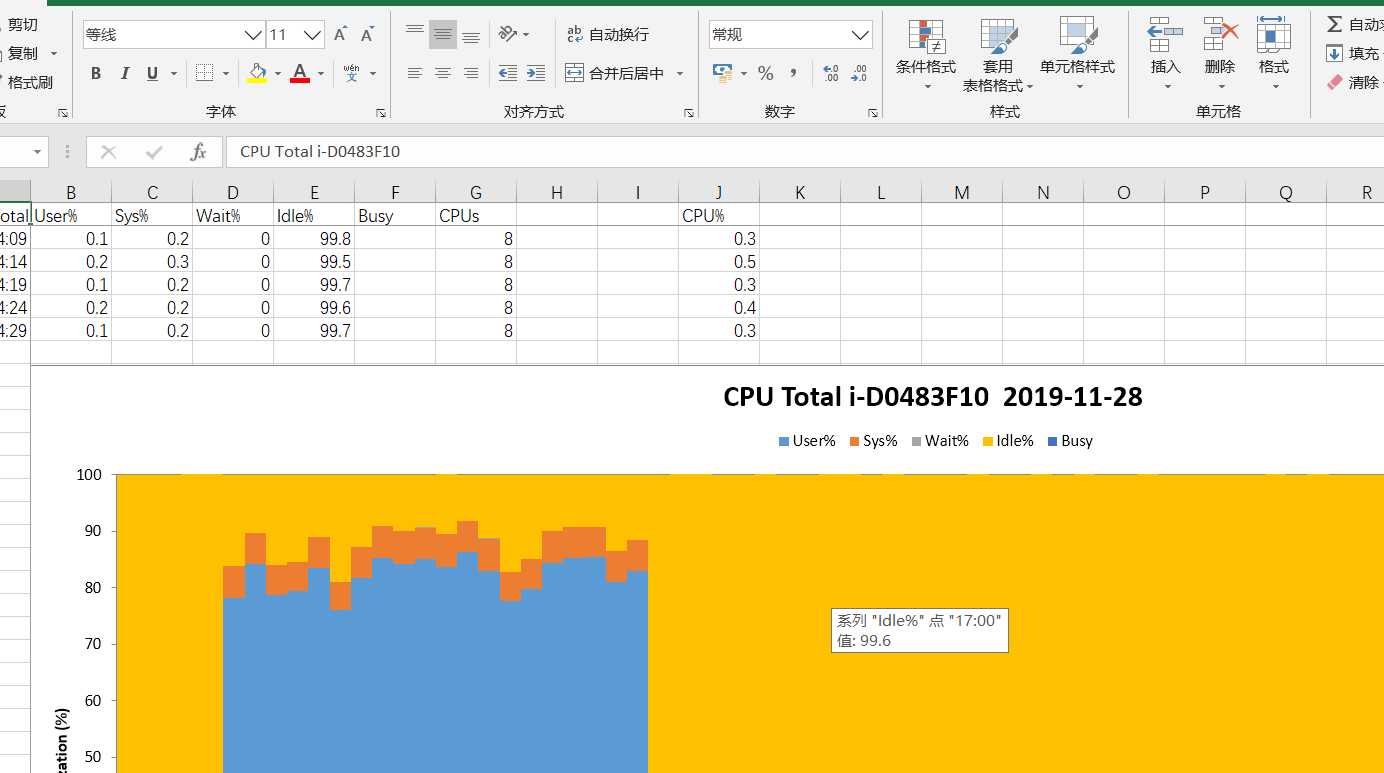
Task: Select column J header
Action: pos(719,192)
